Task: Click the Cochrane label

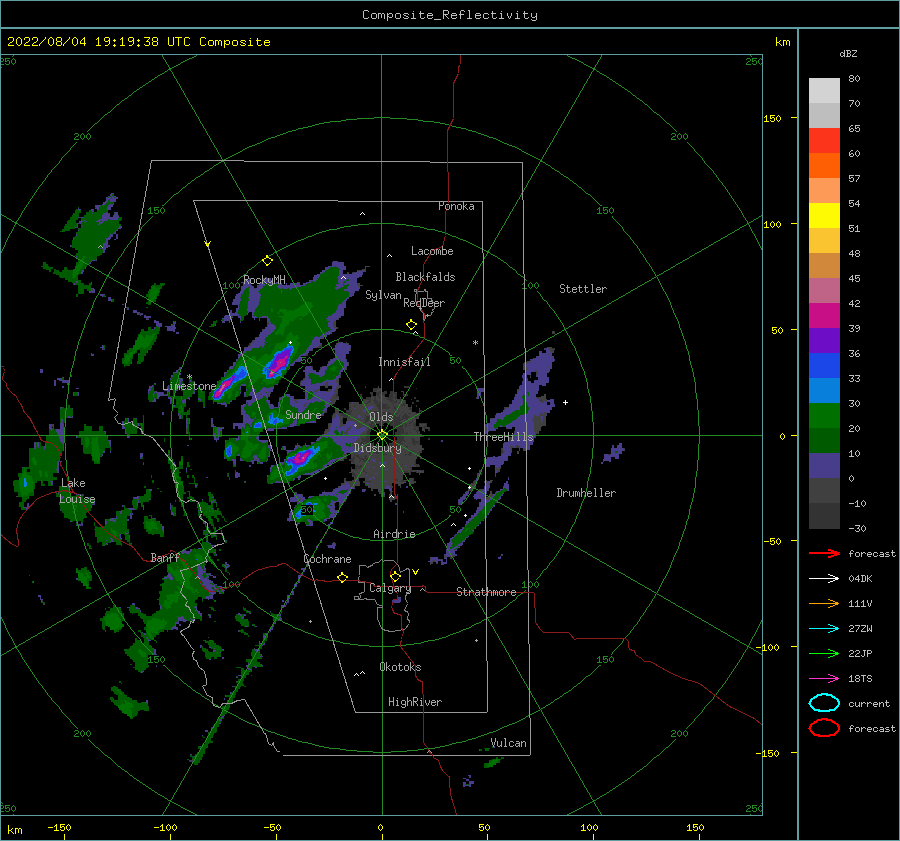Action: (x=327, y=559)
